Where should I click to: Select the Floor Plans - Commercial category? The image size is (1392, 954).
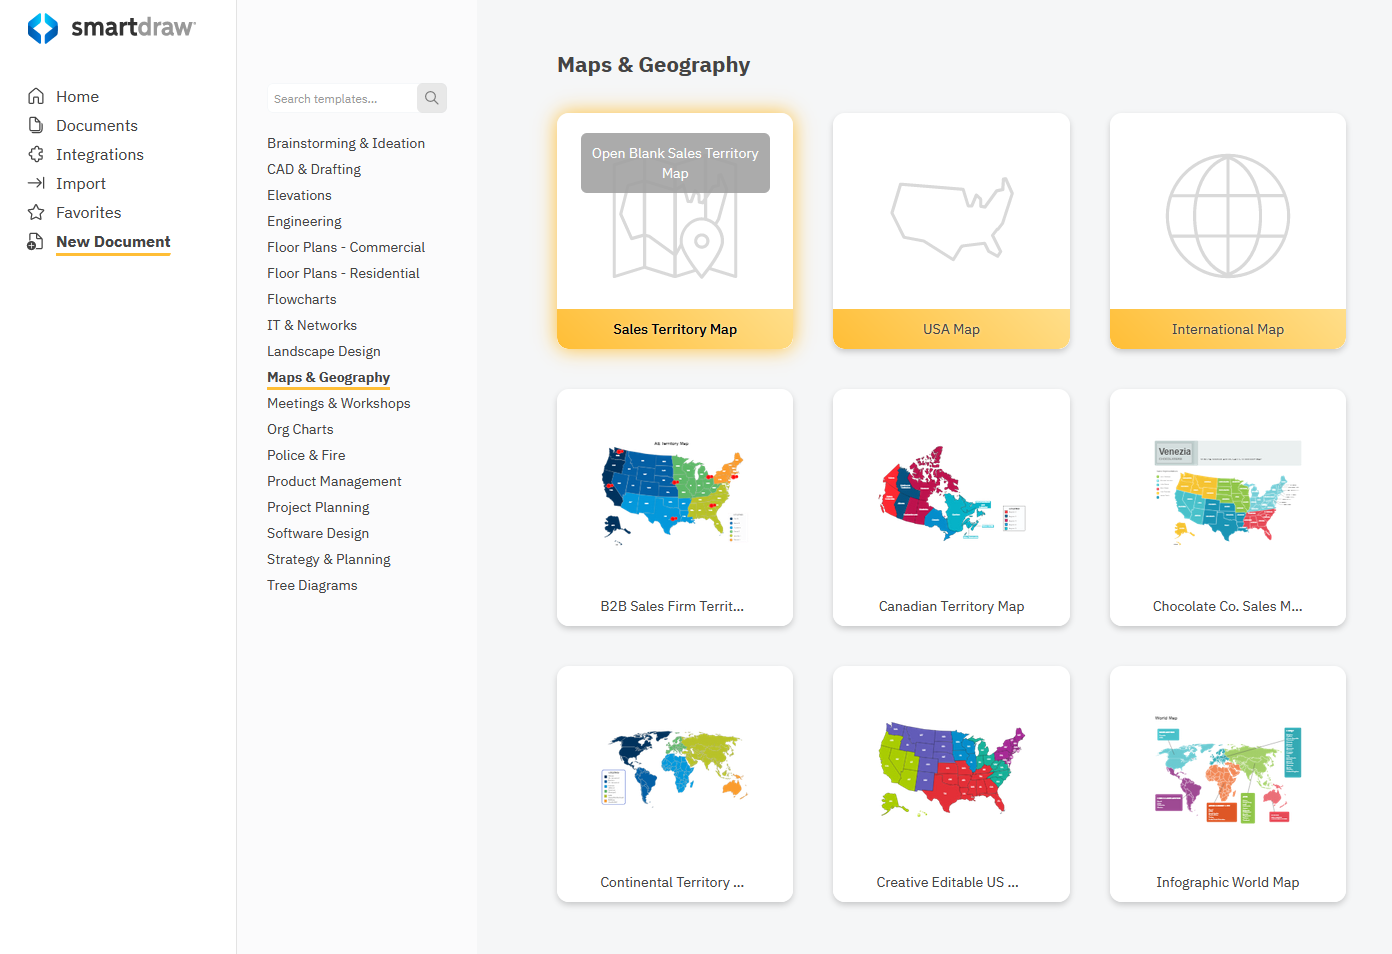pos(346,246)
